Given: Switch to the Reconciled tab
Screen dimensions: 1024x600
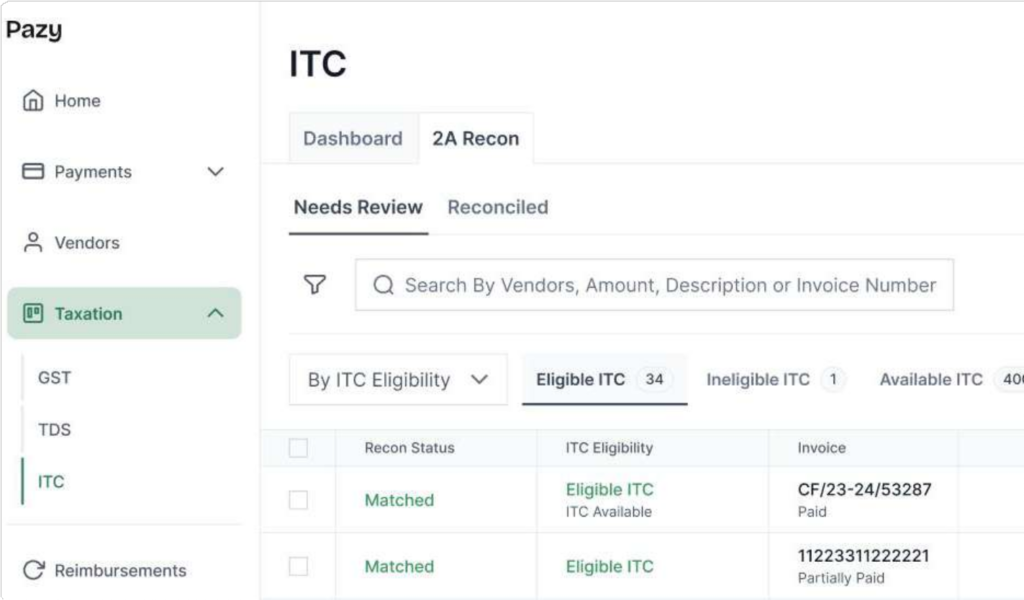Looking at the screenshot, I should click(497, 208).
